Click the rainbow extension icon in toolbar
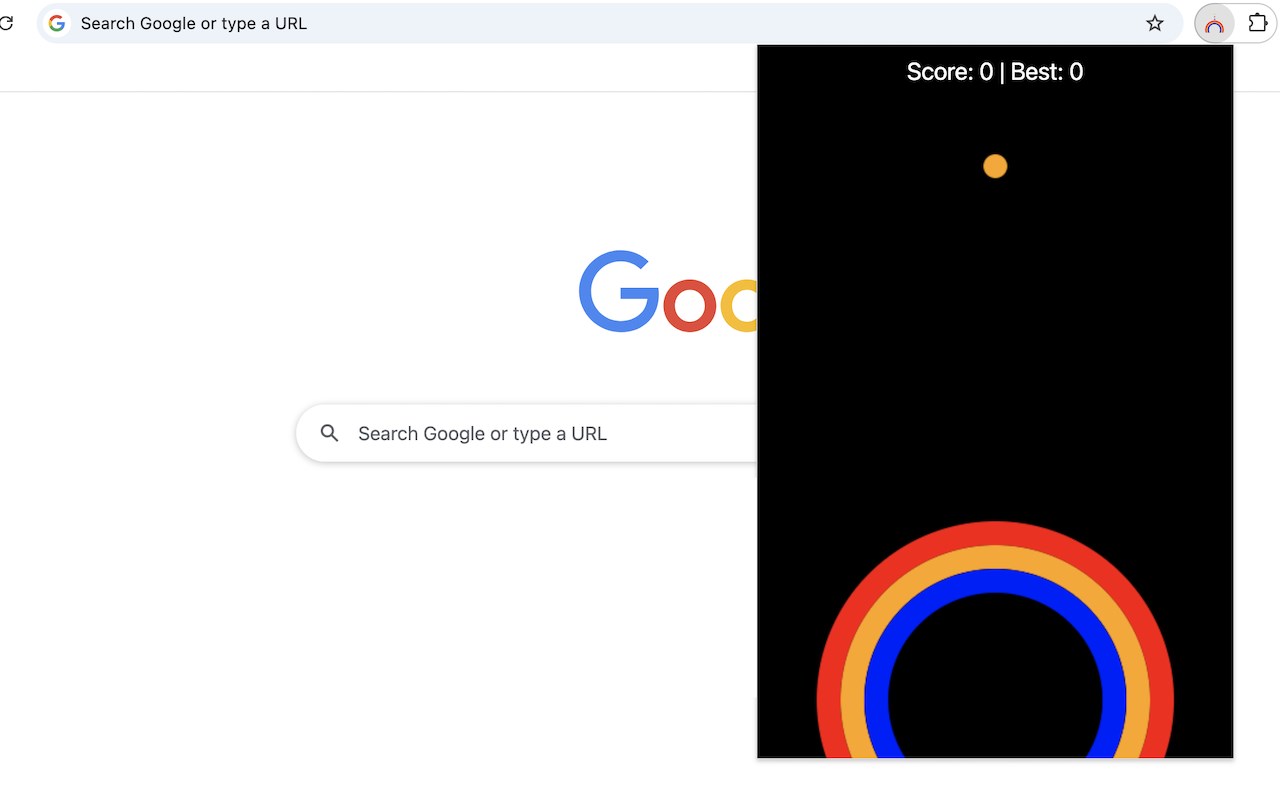 pyautogui.click(x=1214, y=24)
